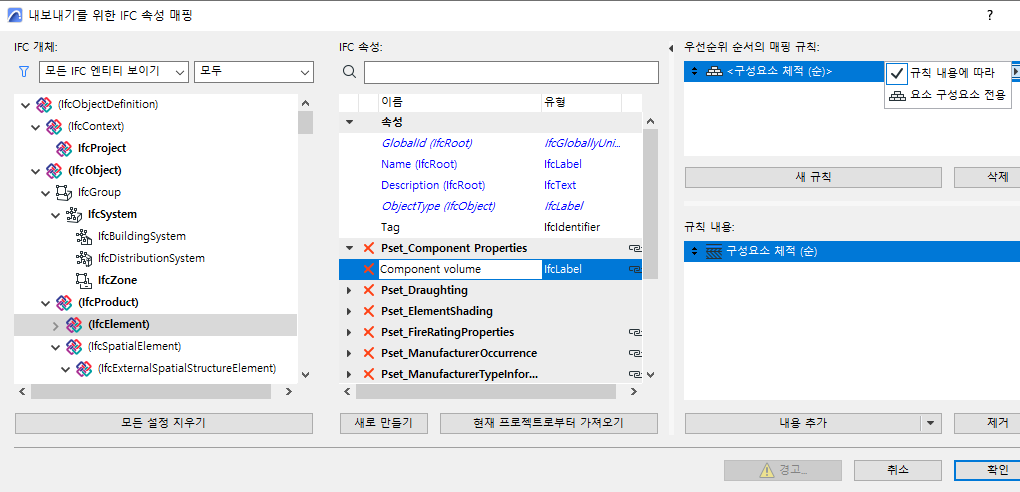Click 새로 만들기 button
Screen dimensions: 1020x492
point(384,423)
